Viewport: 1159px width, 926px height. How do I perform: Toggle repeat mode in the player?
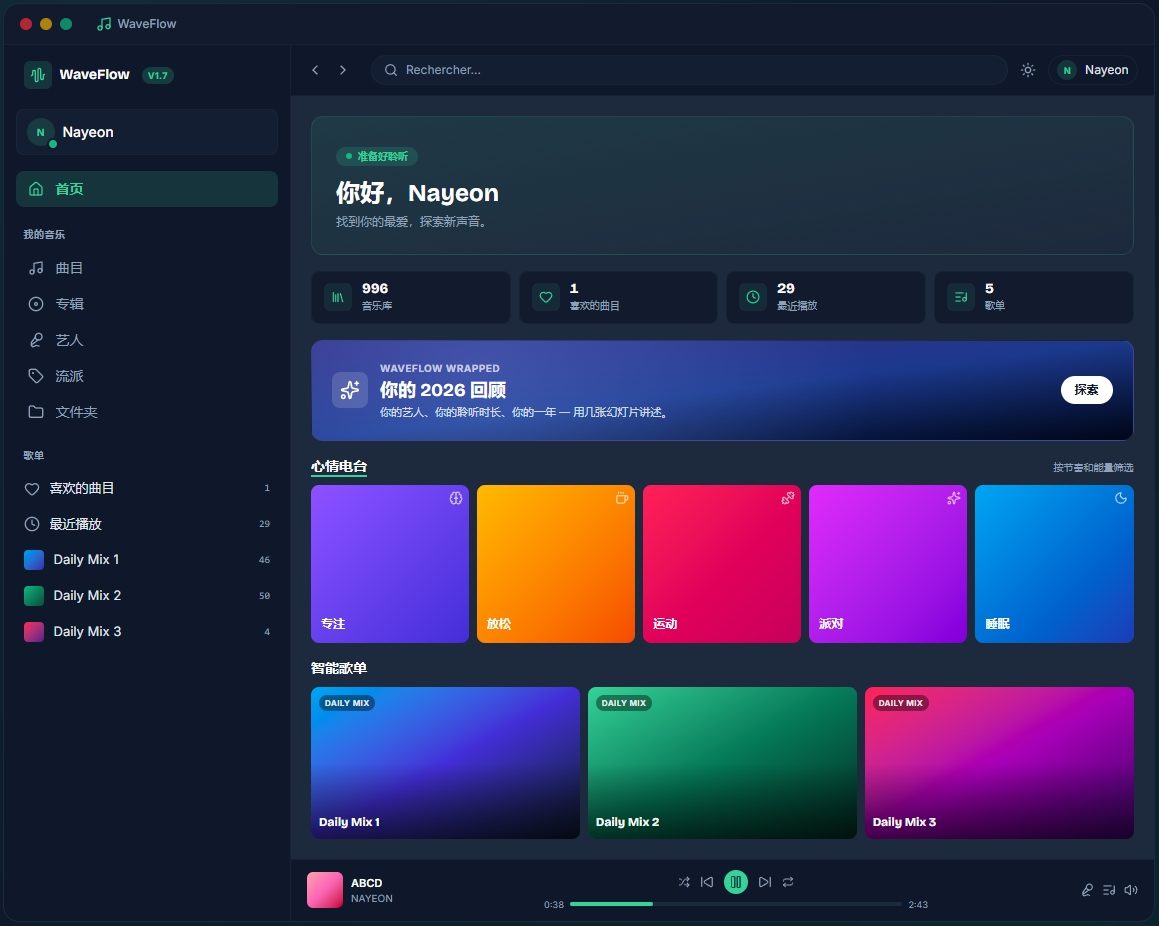(788, 882)
